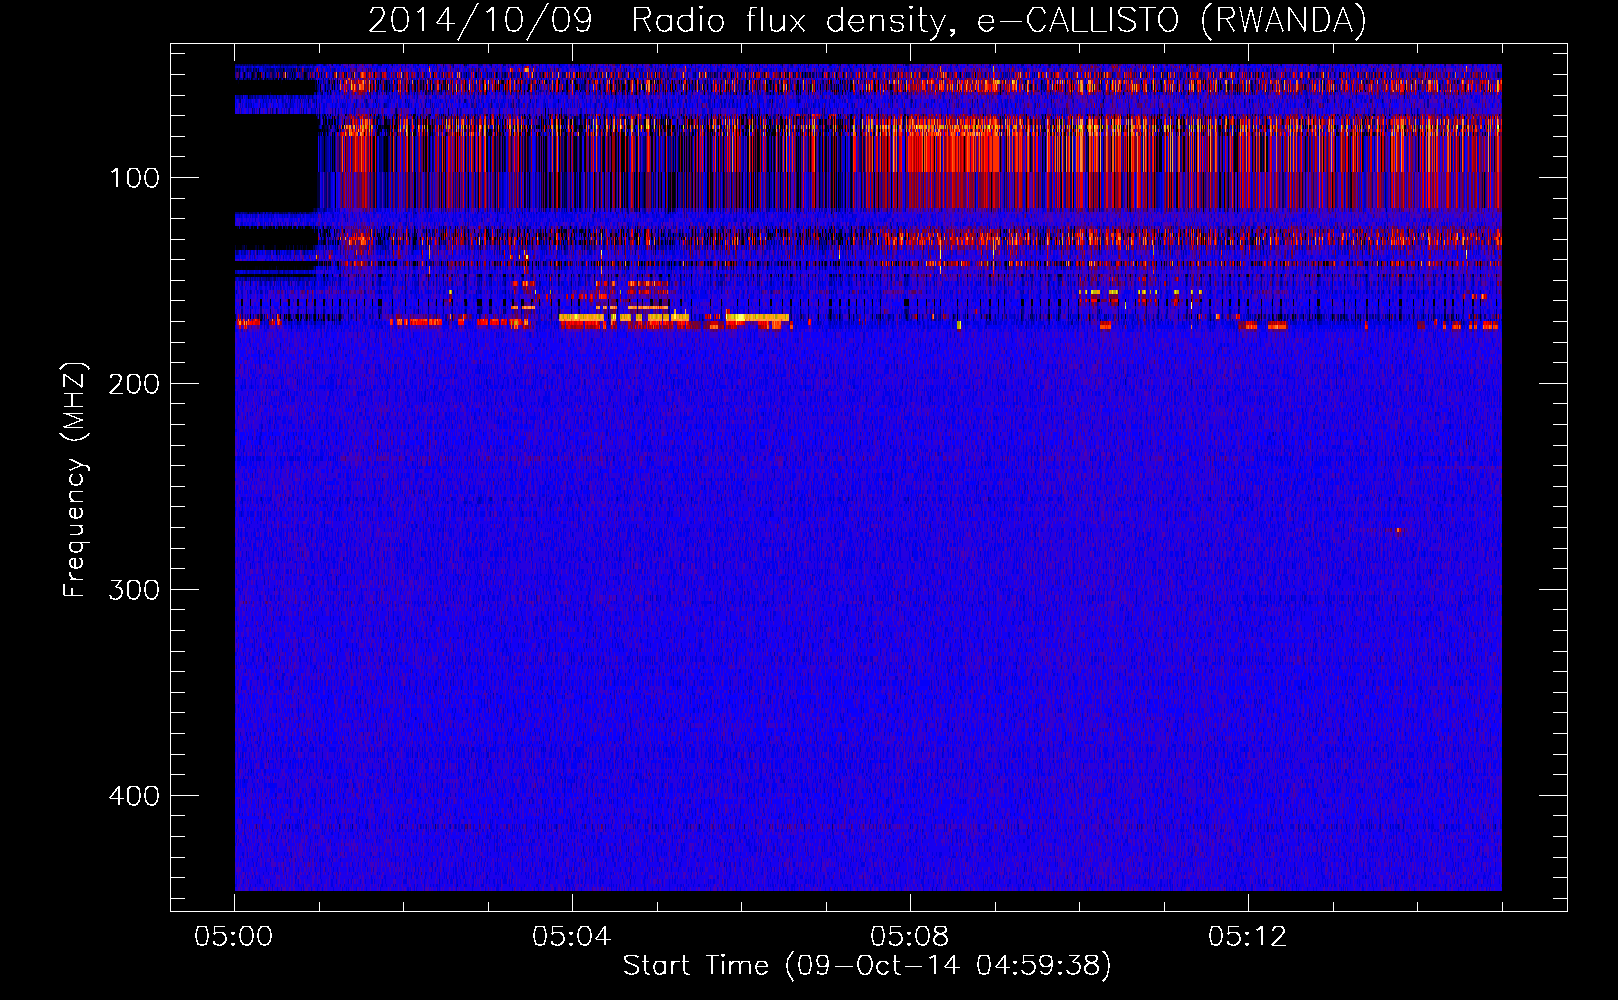
Task: Click the 300 frequency tick label
Action: pos(135,590)
